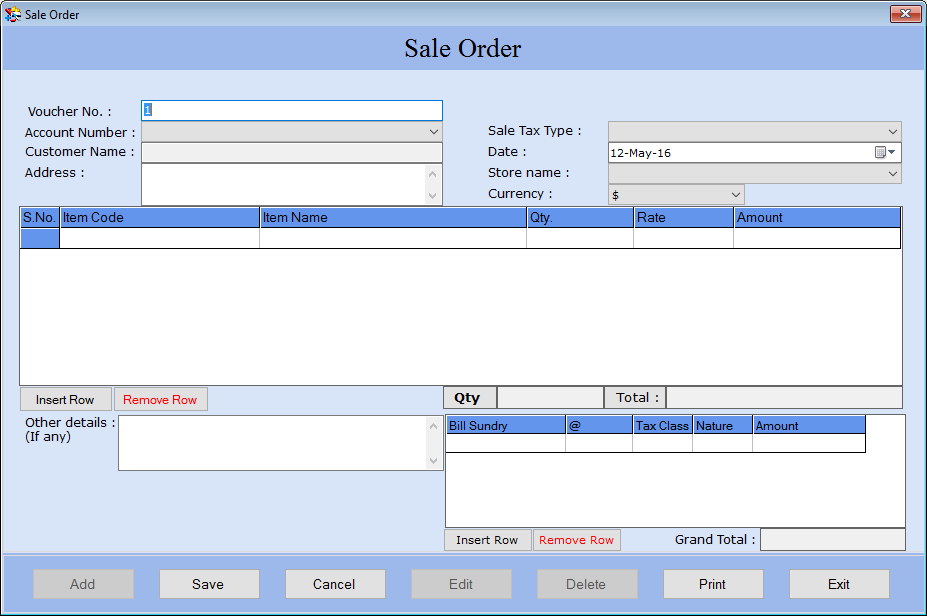The image size is (927, 616).
Task: Click the first row Amount cell in items grid
Action: [817, 238]
